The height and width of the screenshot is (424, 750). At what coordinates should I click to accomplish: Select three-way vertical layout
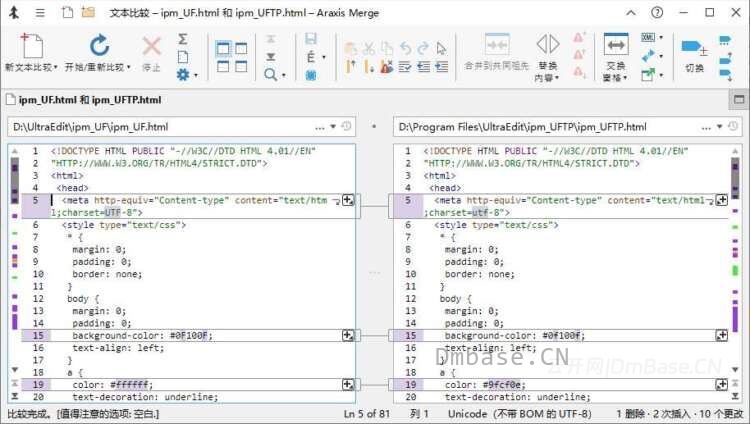pyautogui.click(x=241, y=48)
